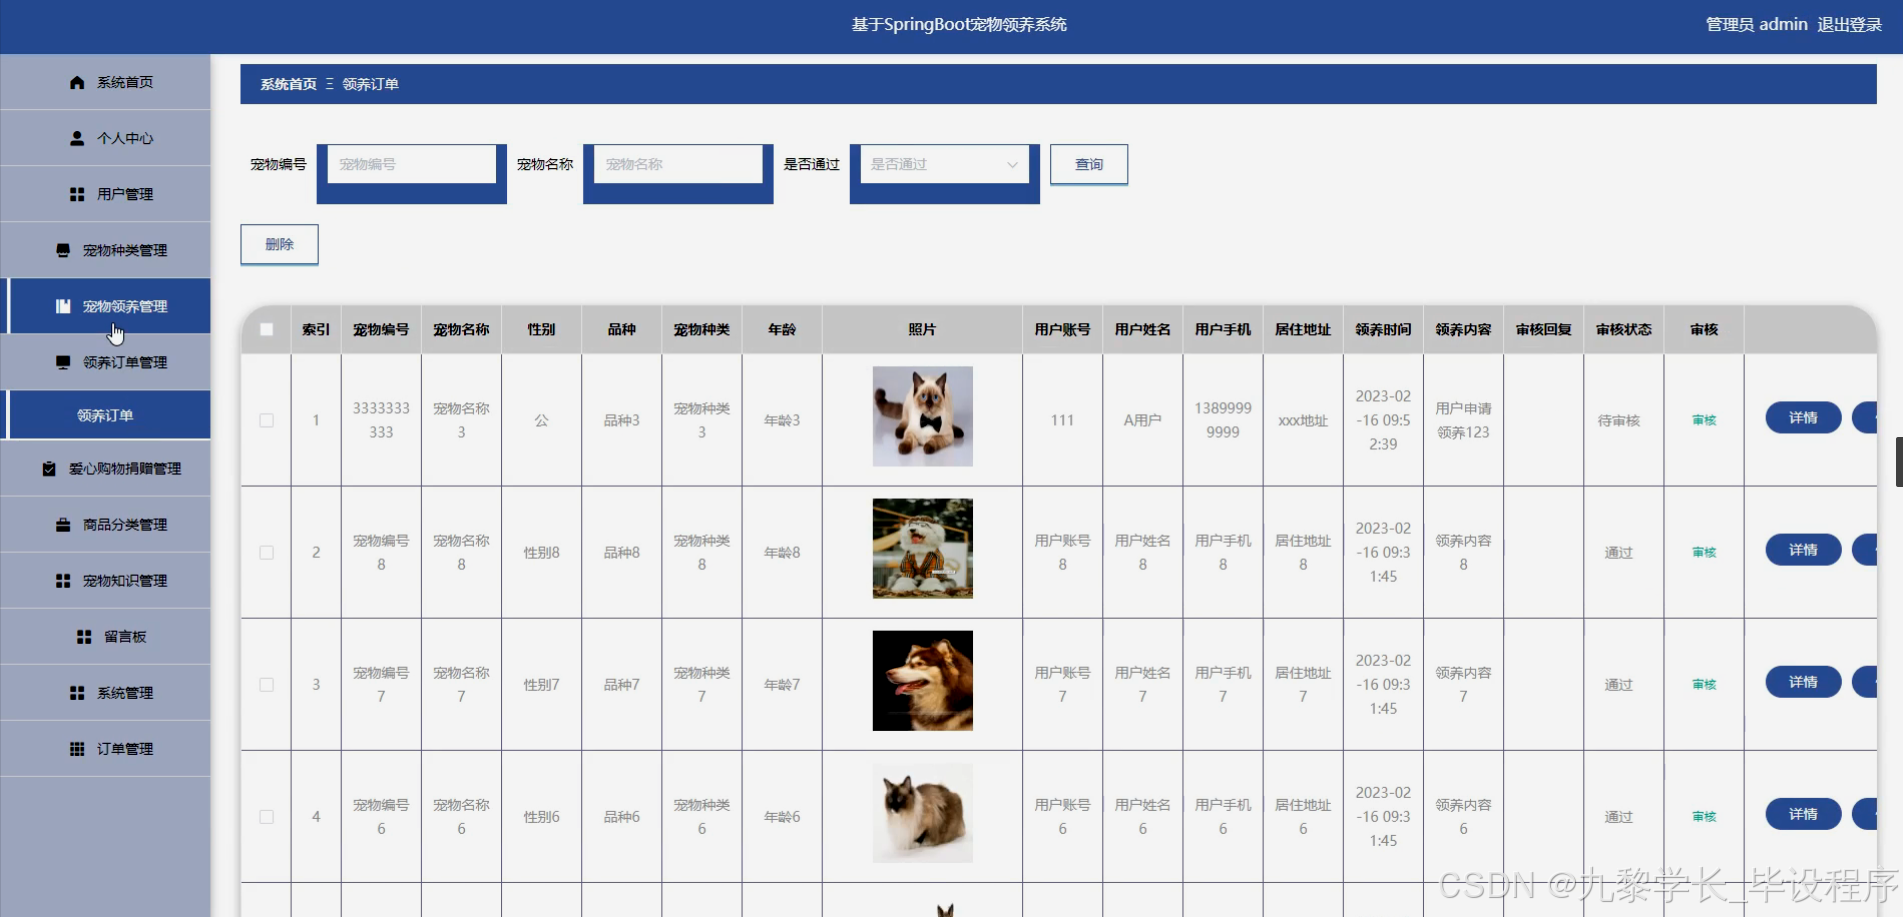Click the fluffy cat photo in row 4

click(922, 812)
